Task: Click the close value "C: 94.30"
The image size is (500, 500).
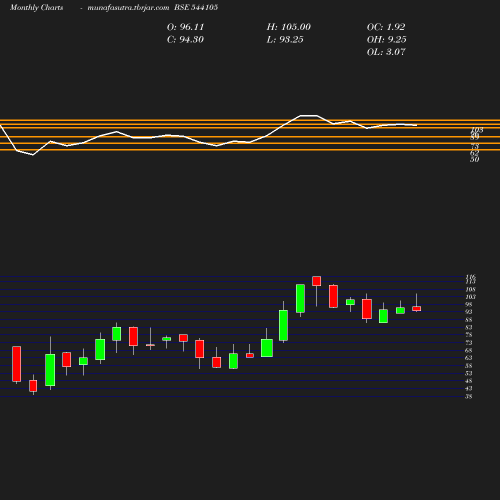Action: 185,40
